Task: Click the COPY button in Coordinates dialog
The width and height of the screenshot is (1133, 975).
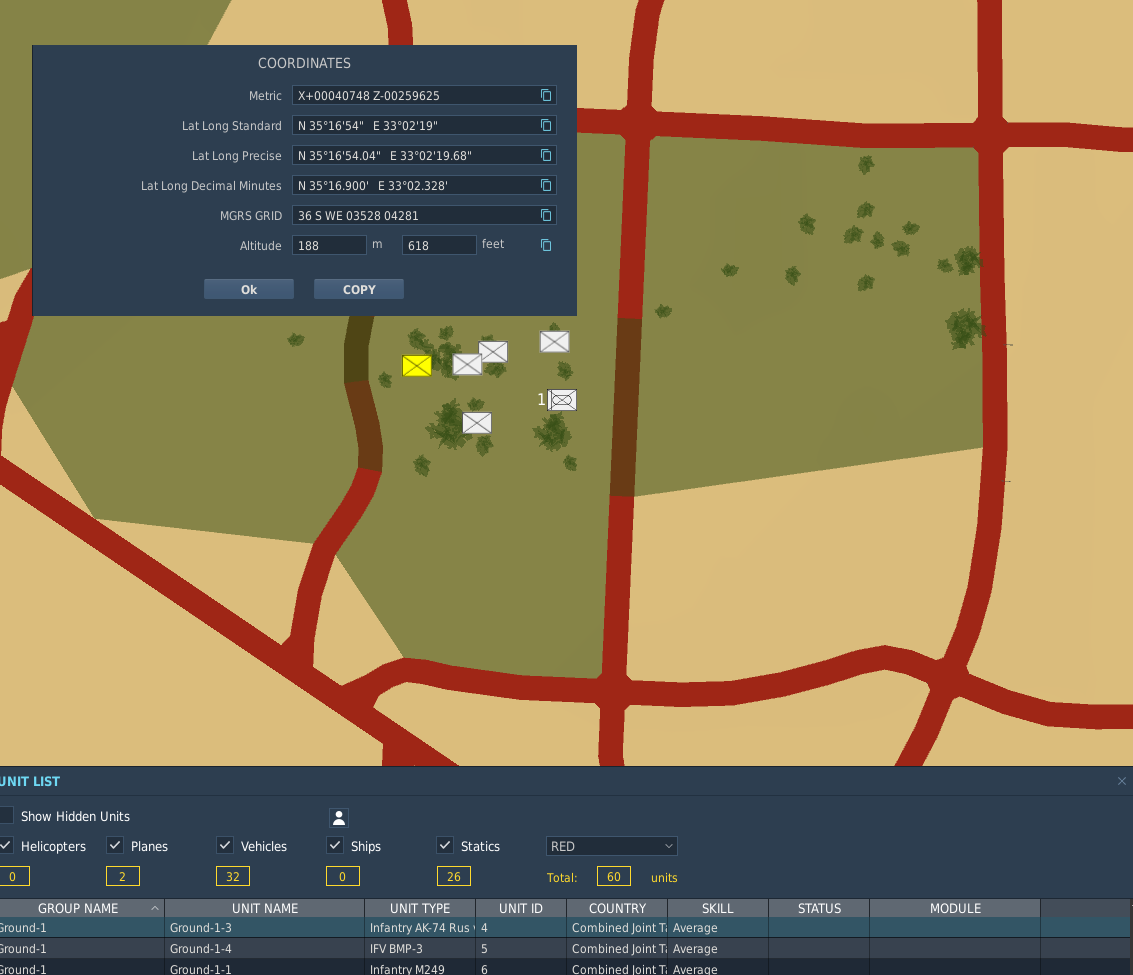Action: pos(359,289)
